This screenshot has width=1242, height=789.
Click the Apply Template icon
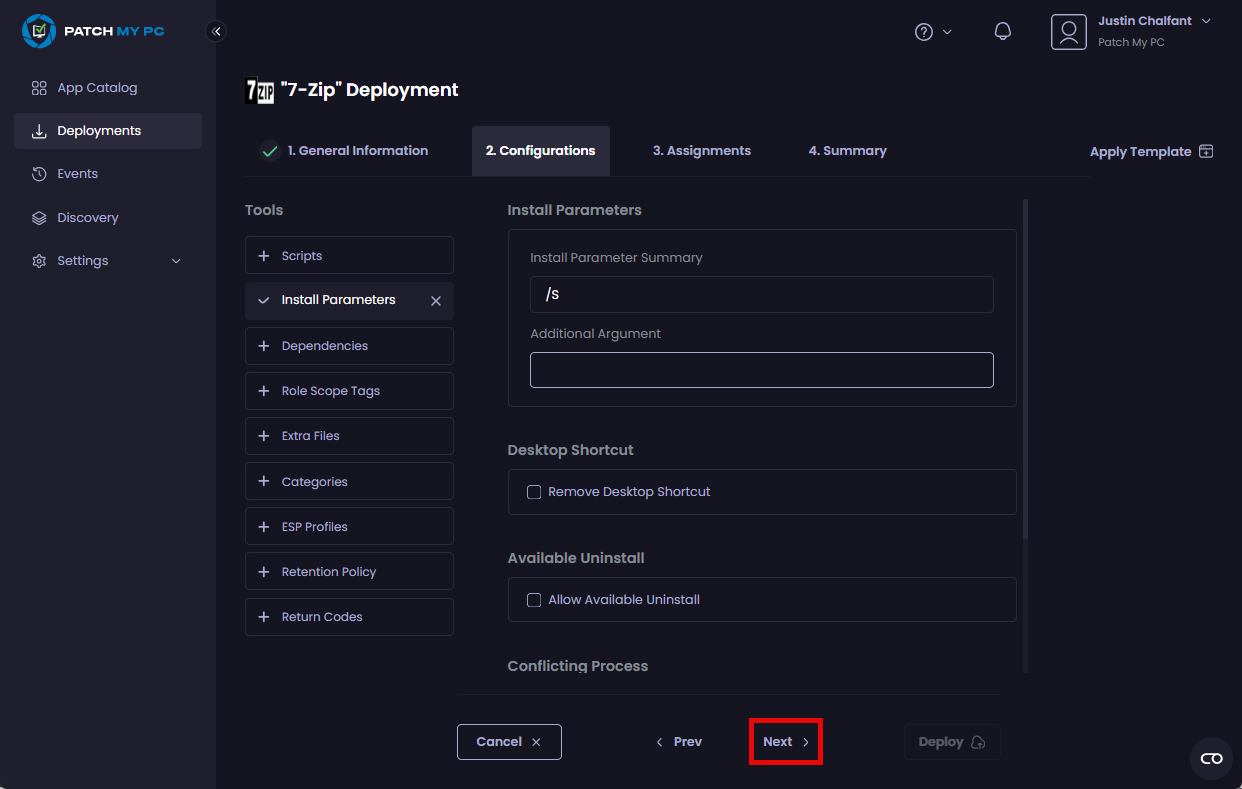pos(1206,152)
